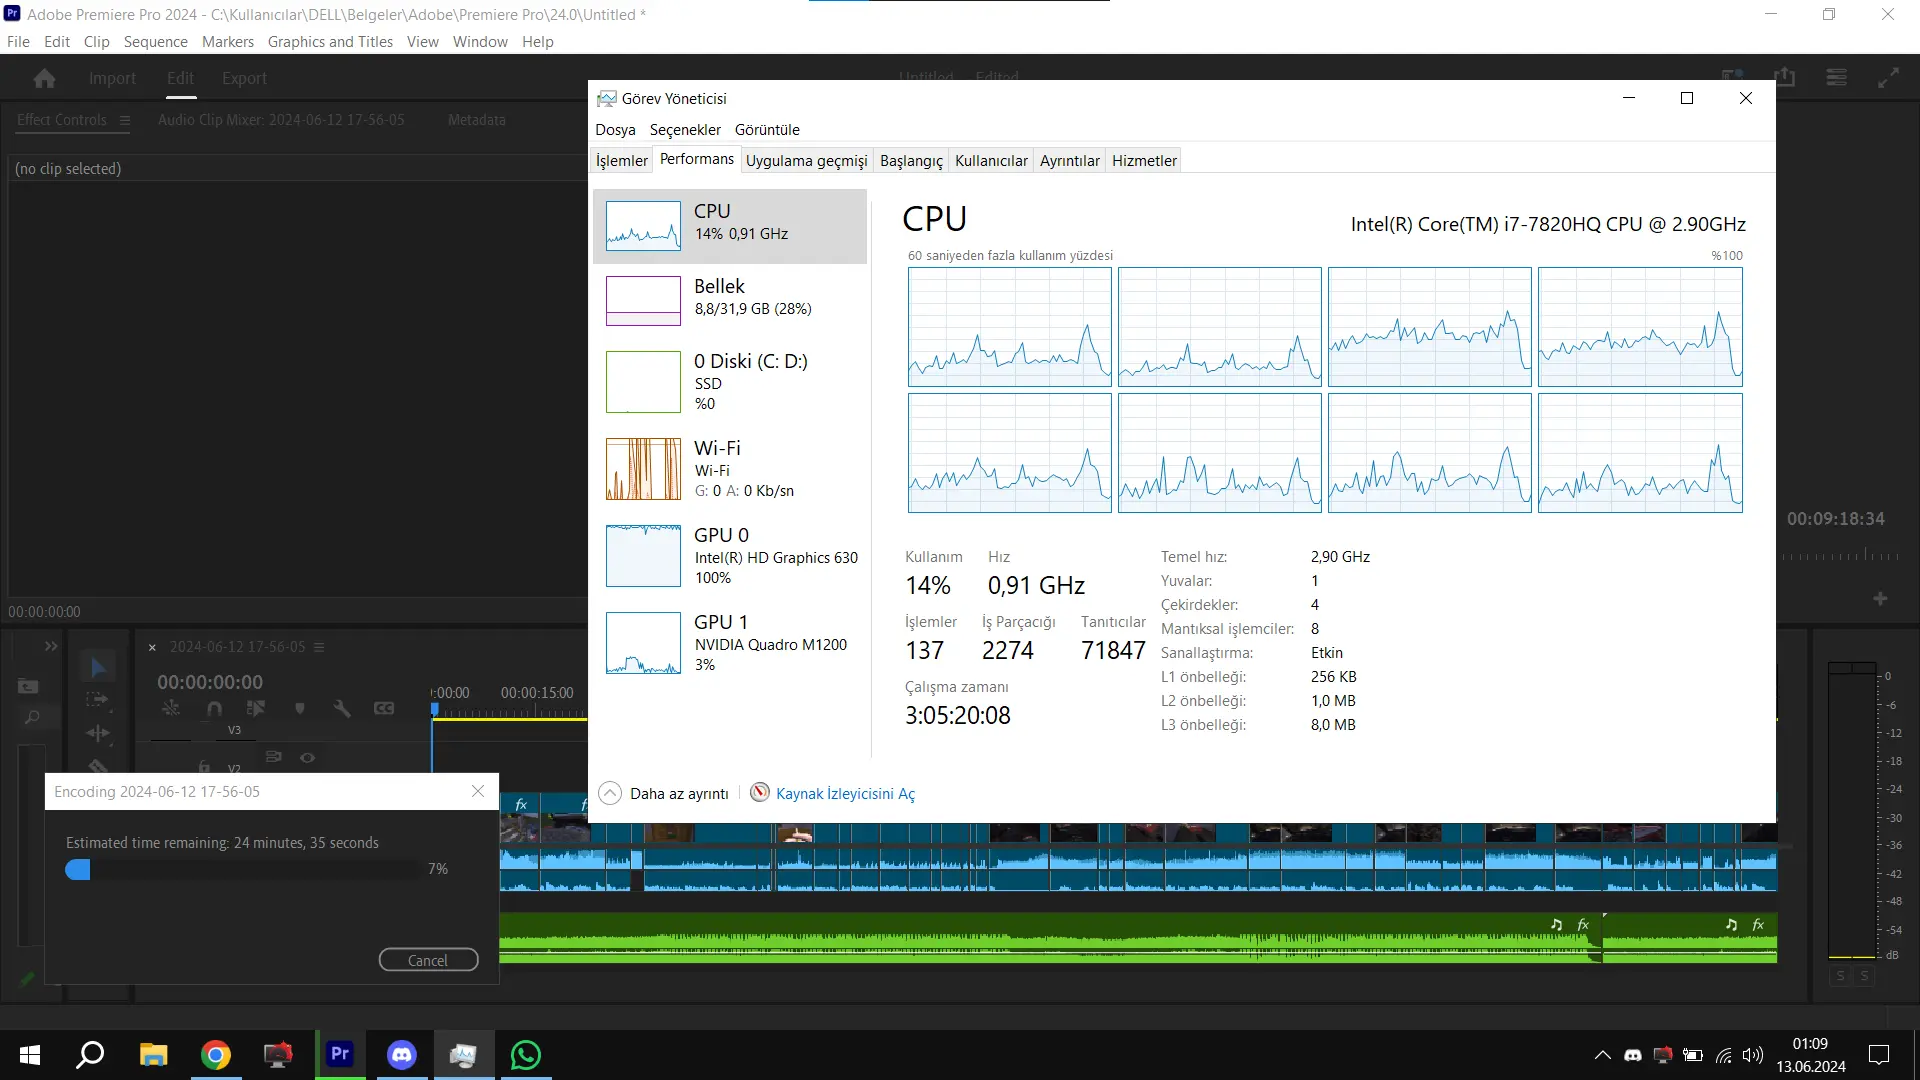Click the plus button below the program monitor
This screenshot has height=1080, width=1920.
pos(1880,598)
